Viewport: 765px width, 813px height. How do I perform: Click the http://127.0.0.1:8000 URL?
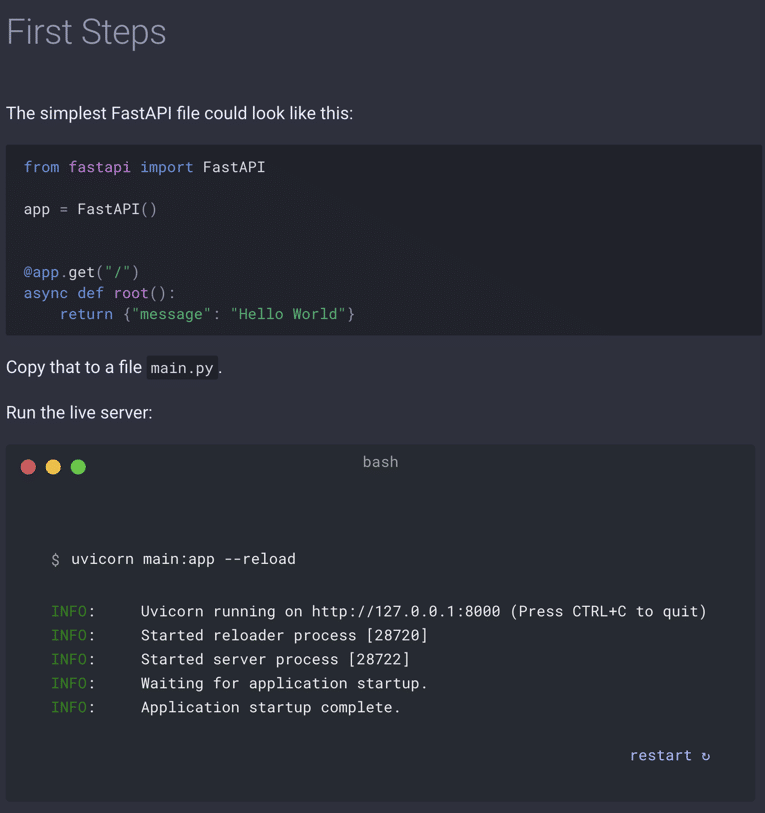tap(406, 611)
